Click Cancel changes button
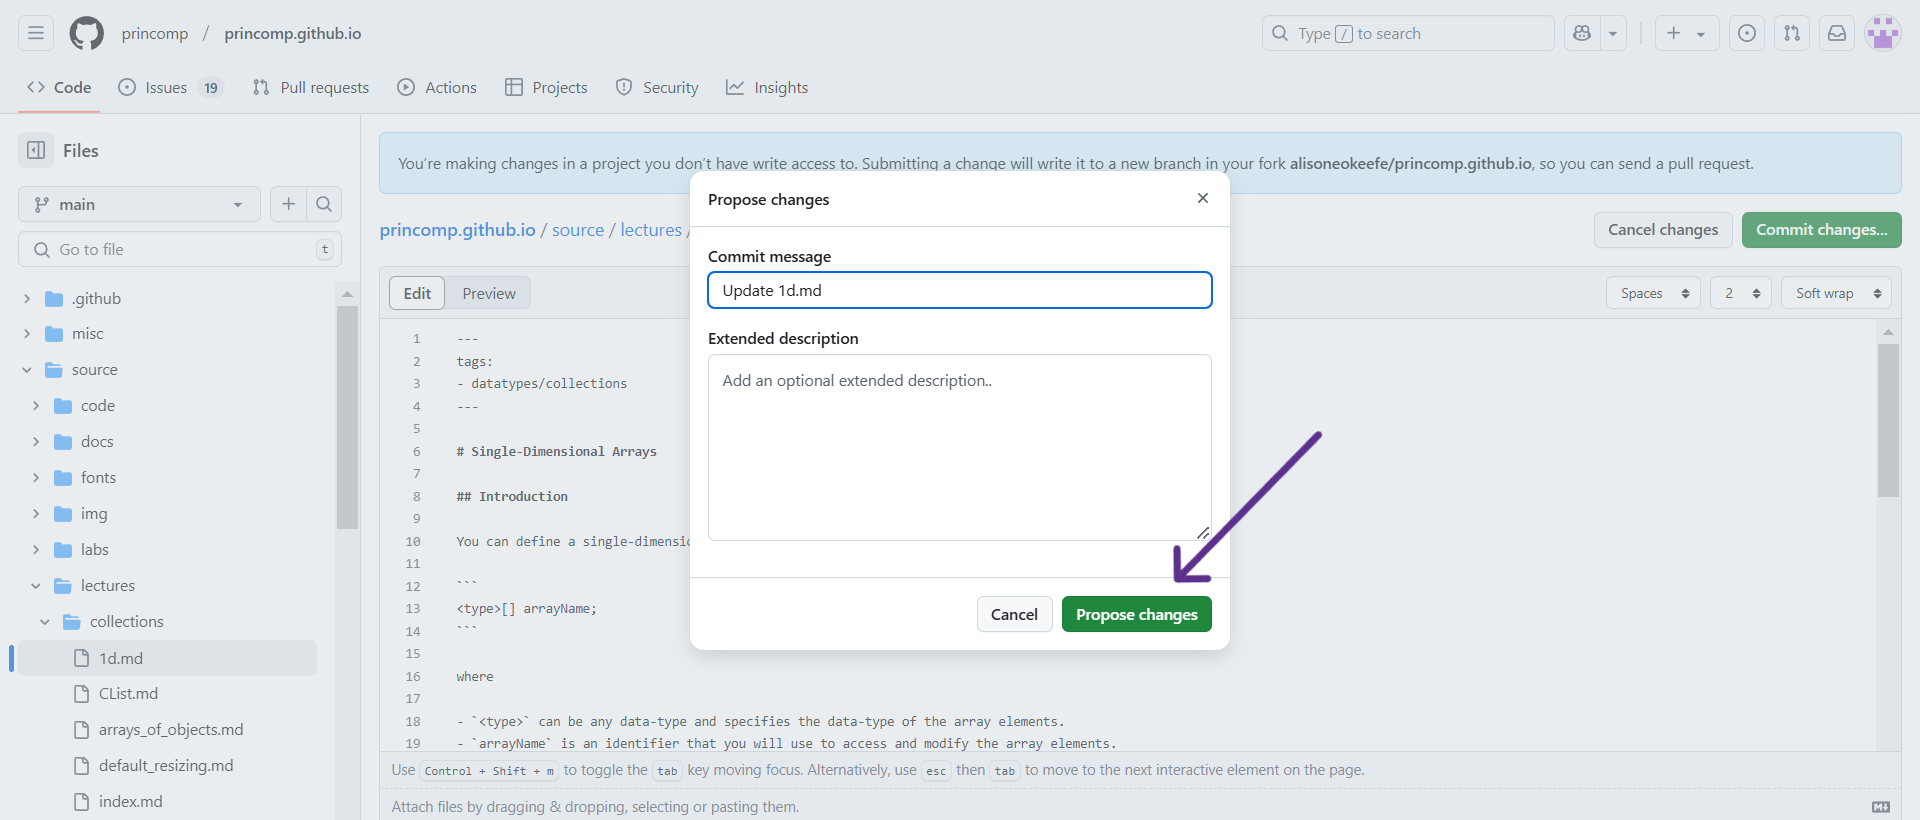 click(1663, 230)
